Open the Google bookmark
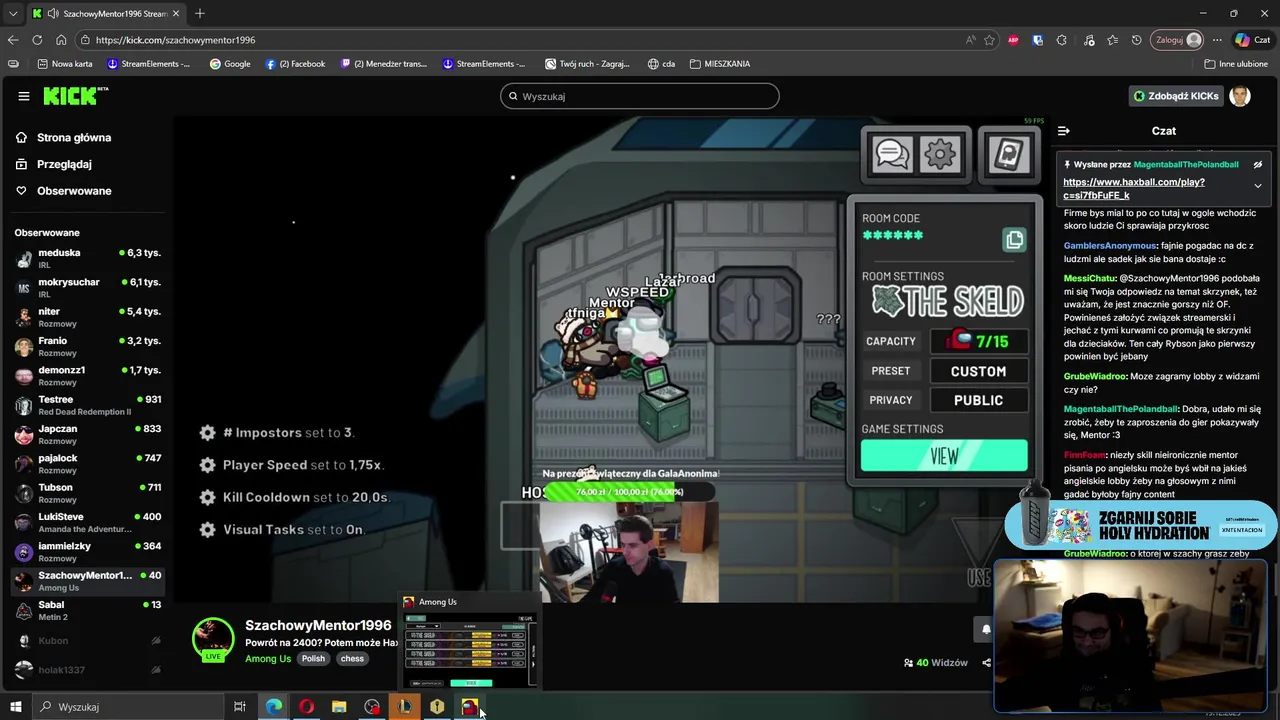Viewport: 1280px width, 720px height. [x=230, y=64]
